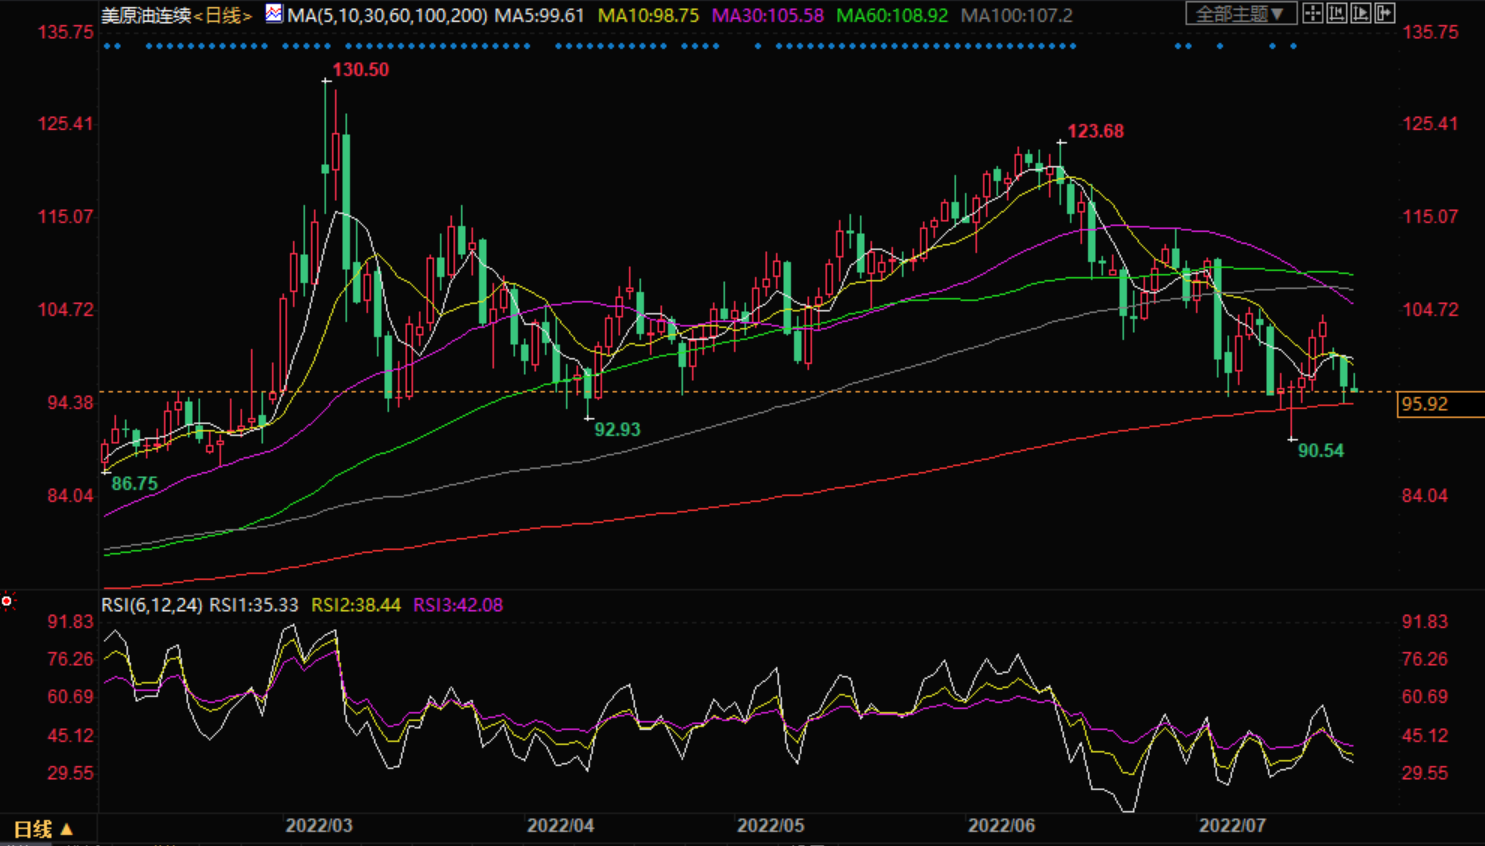Click the <日线> period label in chart title

tap(223, 16)
